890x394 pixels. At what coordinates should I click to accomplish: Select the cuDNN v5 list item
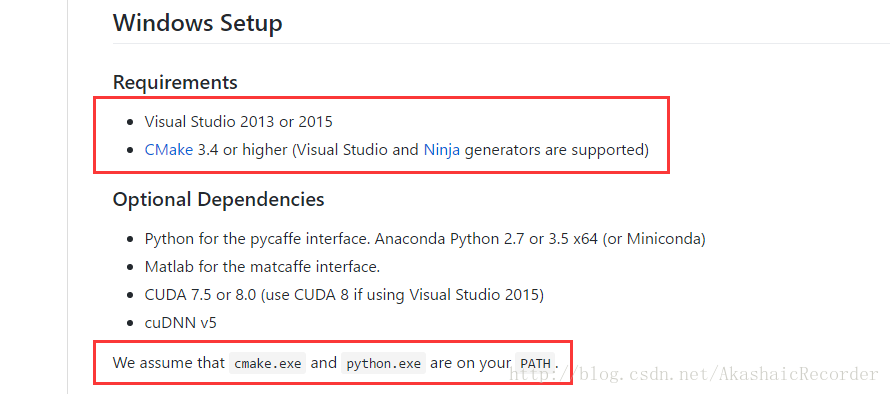[180, 323]
